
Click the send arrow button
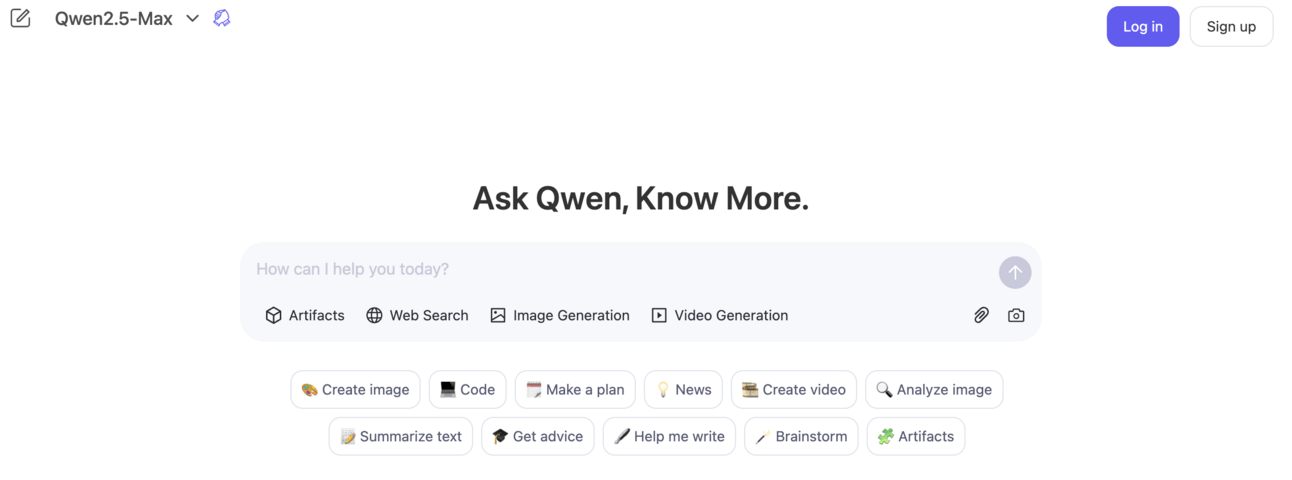tap(1015, 272)
